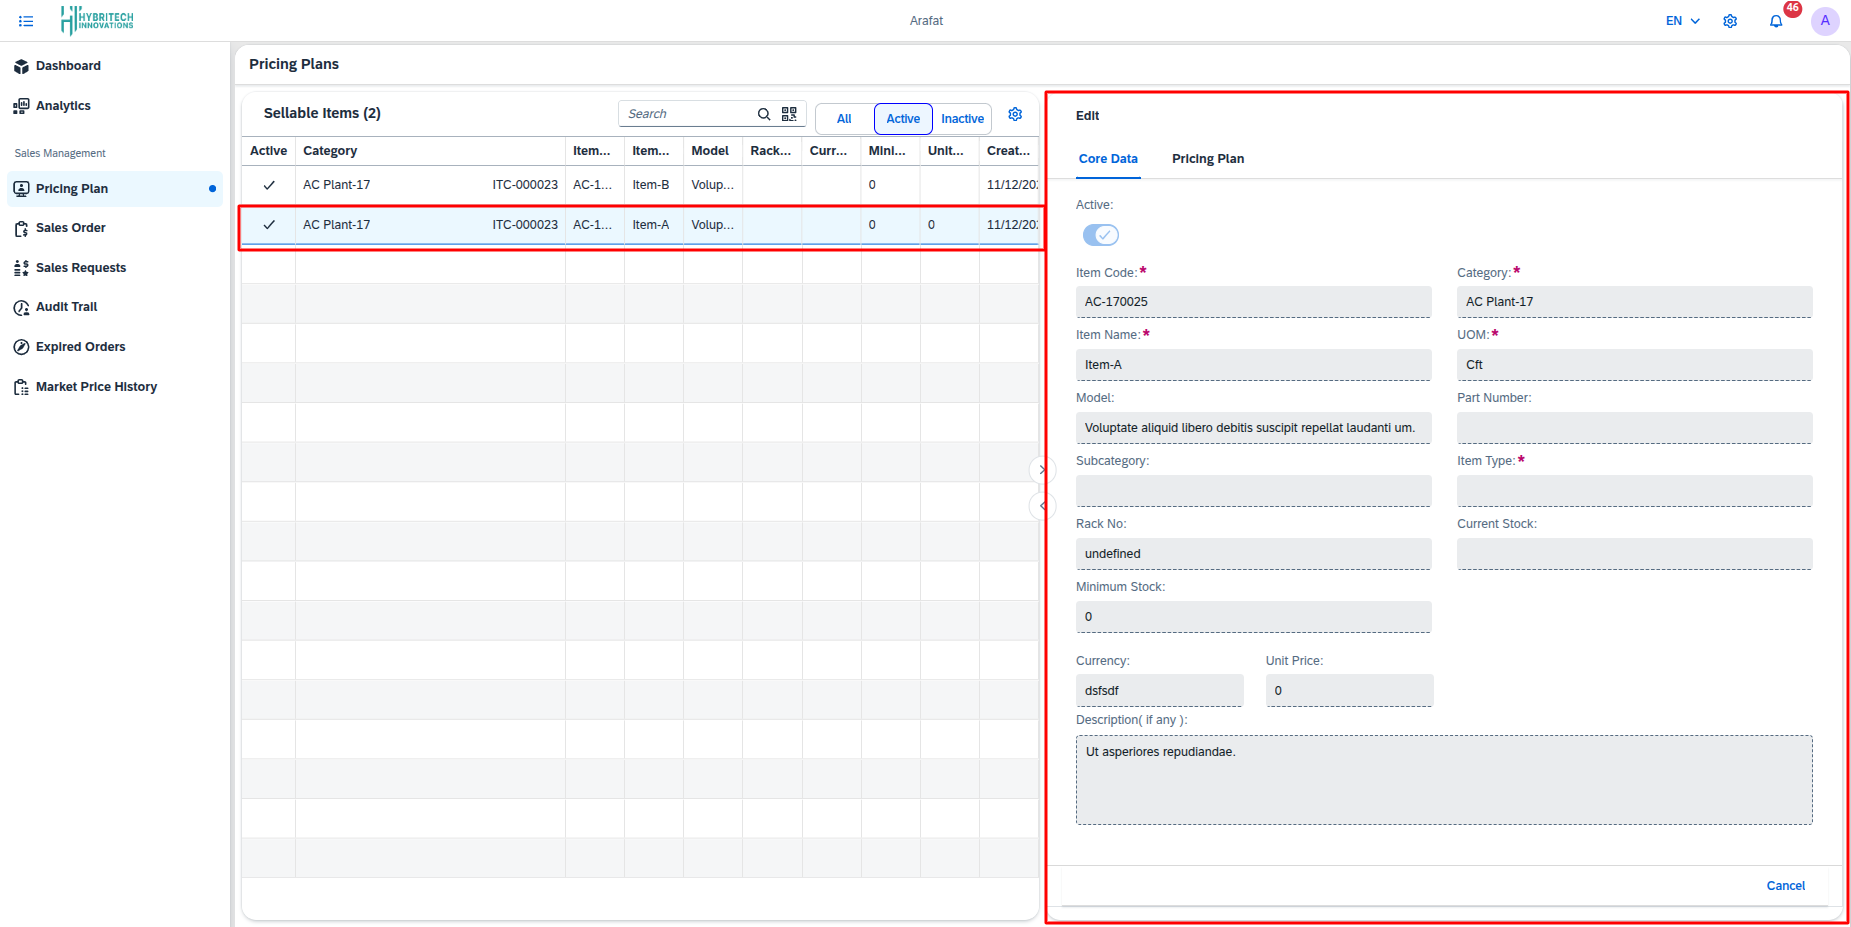
Task: Click the table settings gear icon
Action: coord(1015,113)
